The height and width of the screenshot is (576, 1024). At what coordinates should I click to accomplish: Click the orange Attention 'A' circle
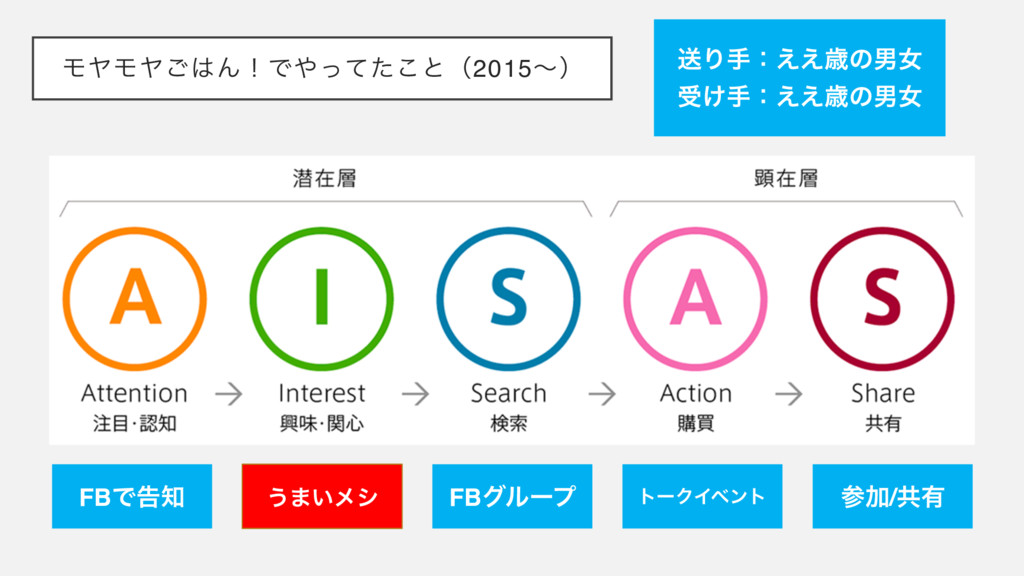point(135,298)
